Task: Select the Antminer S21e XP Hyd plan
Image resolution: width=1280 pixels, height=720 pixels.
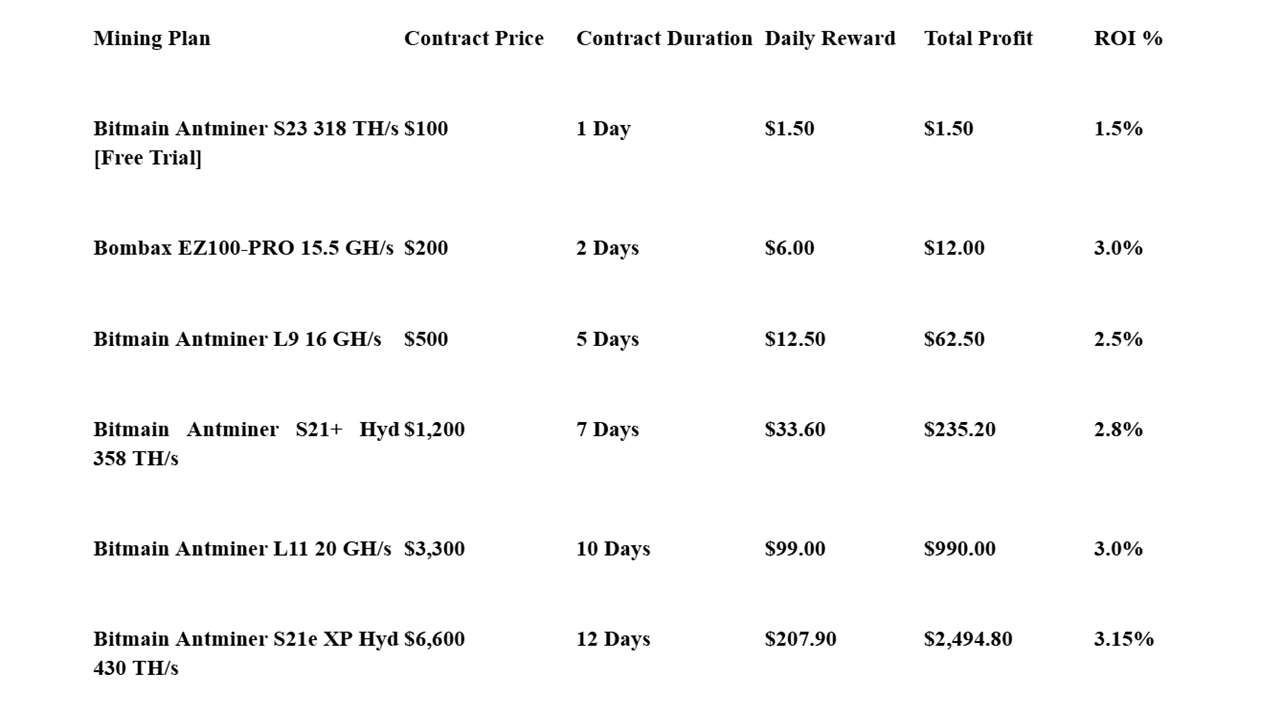Action: point(245,653)
